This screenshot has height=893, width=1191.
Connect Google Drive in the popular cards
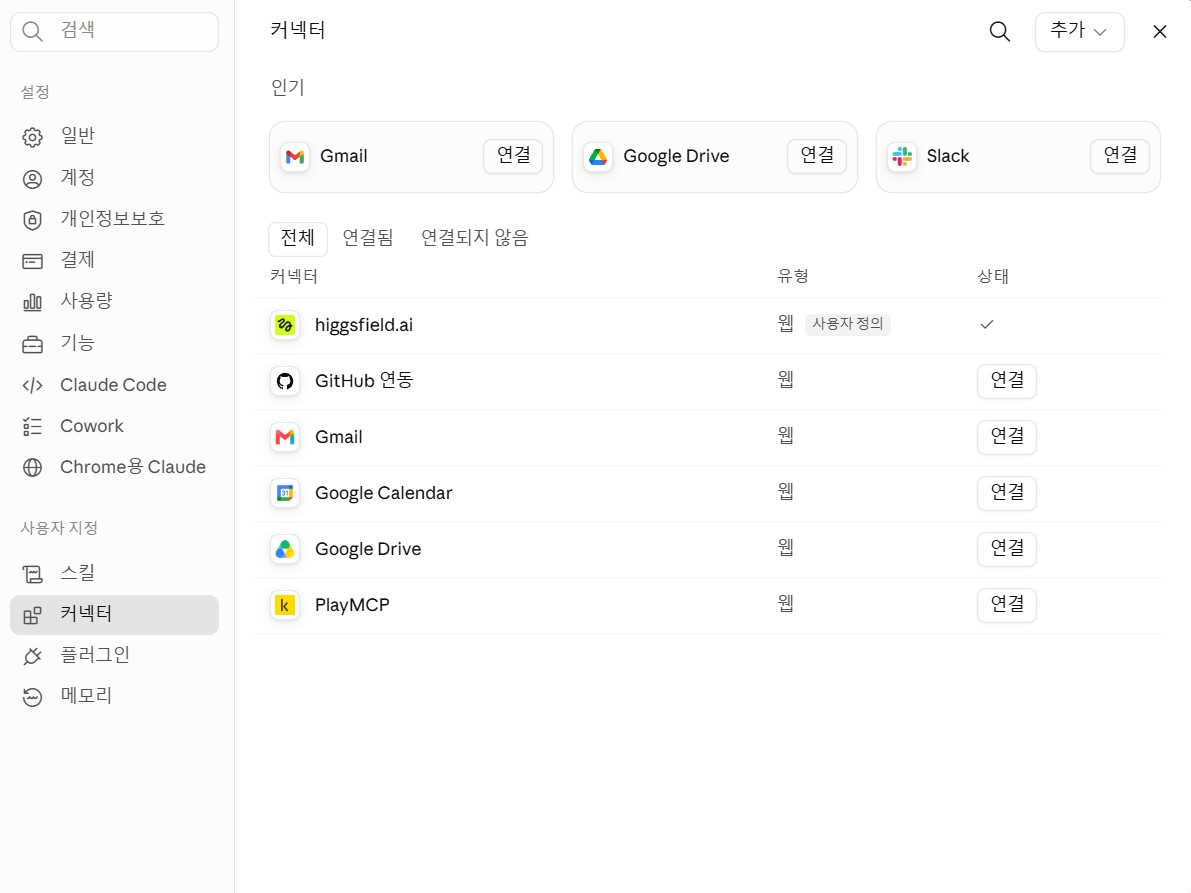coord(817,156)
